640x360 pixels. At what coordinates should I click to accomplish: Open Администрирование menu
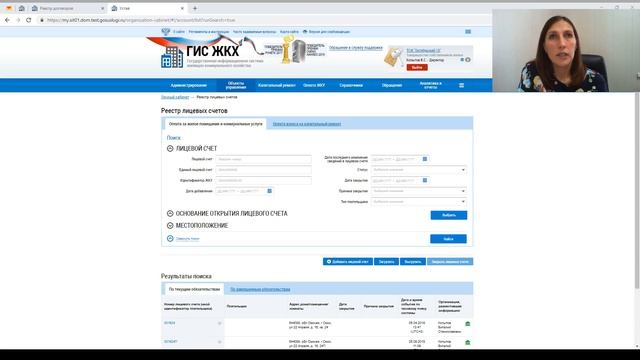[189, 85]
